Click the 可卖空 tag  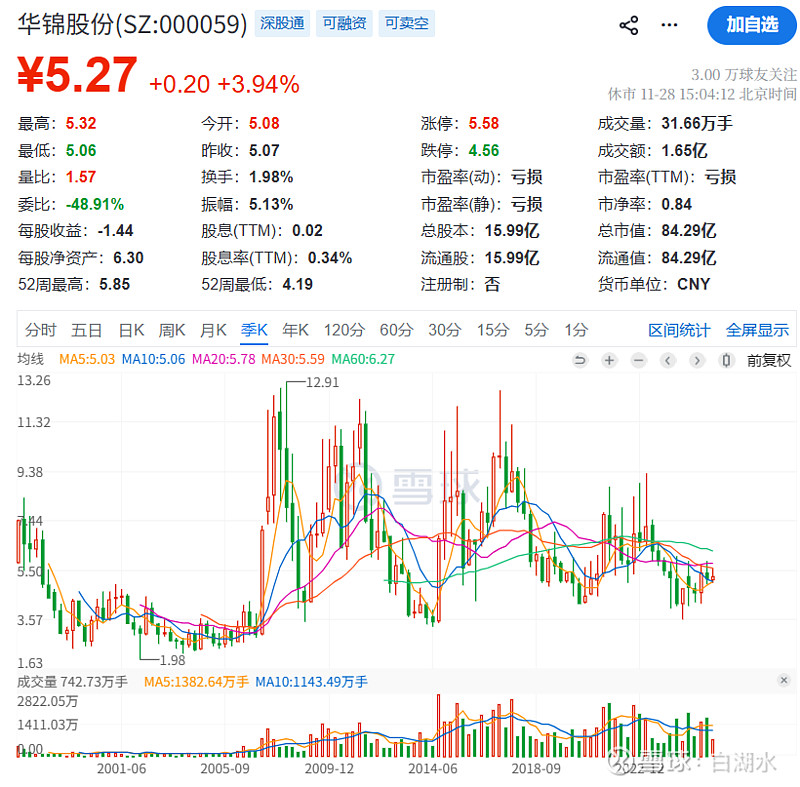point(407,23)
